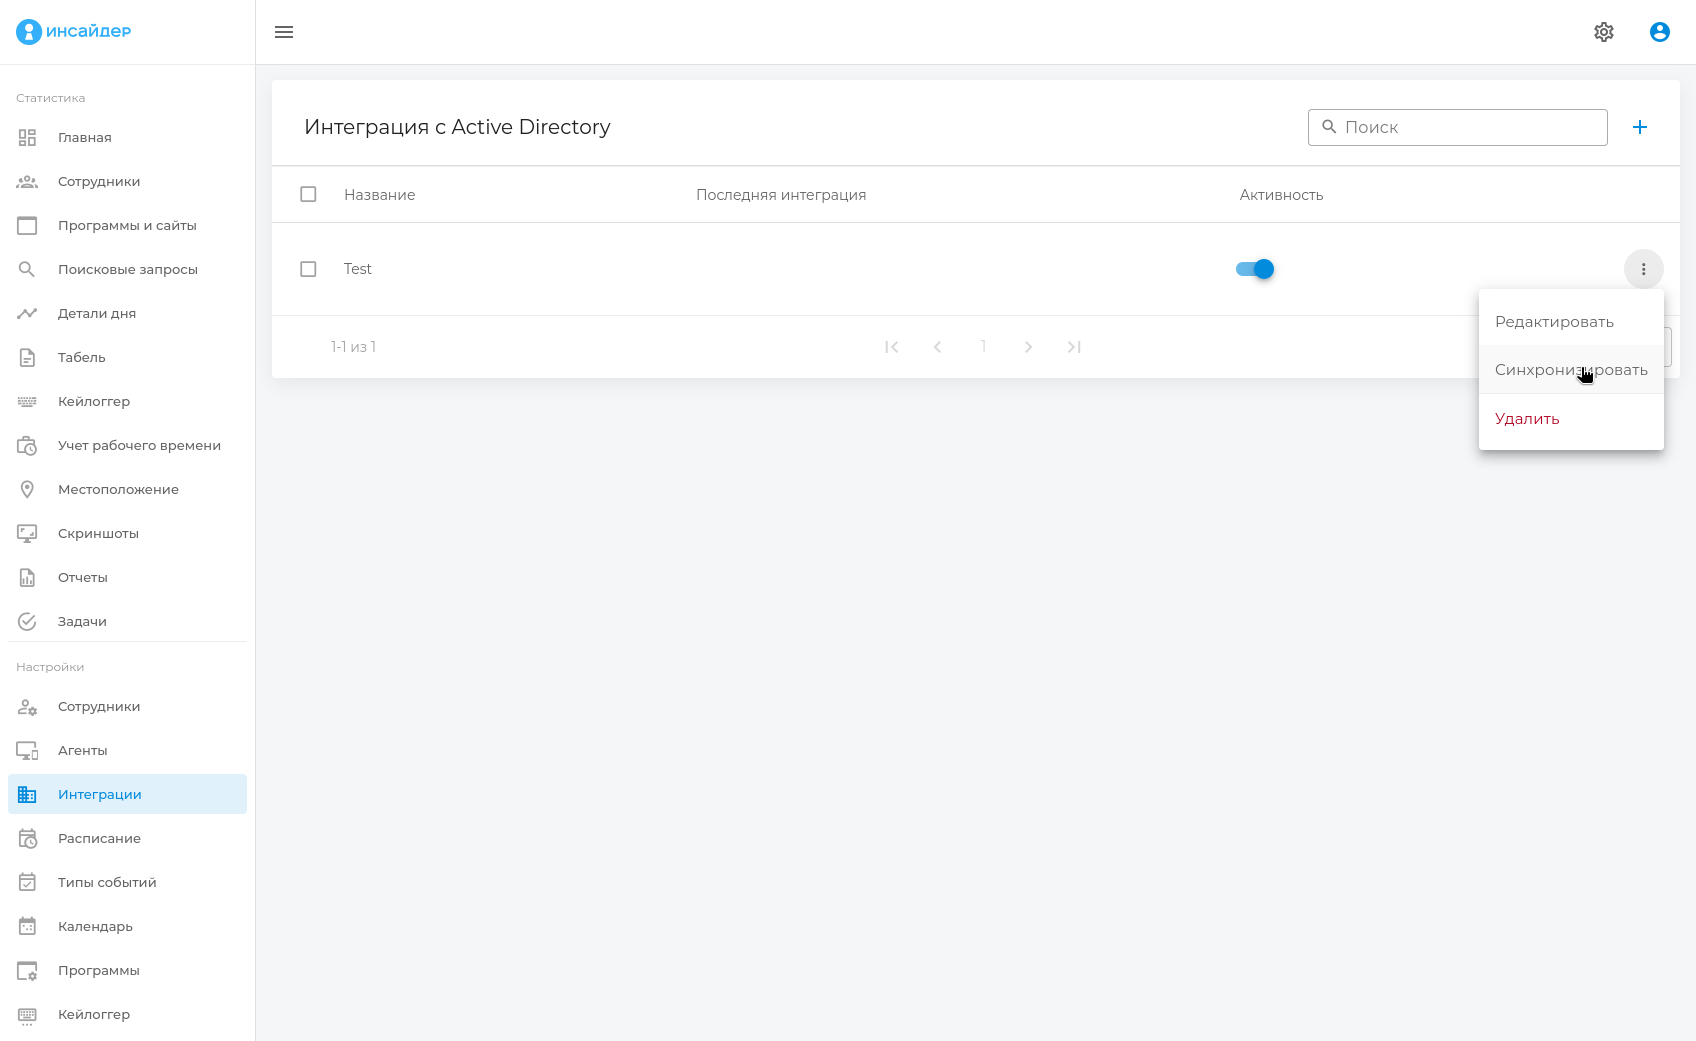Screen dimensions: 1696x1041
Task: Click the plus icon to add integration
Action: pyautogui.click(x=1639, y=127)
